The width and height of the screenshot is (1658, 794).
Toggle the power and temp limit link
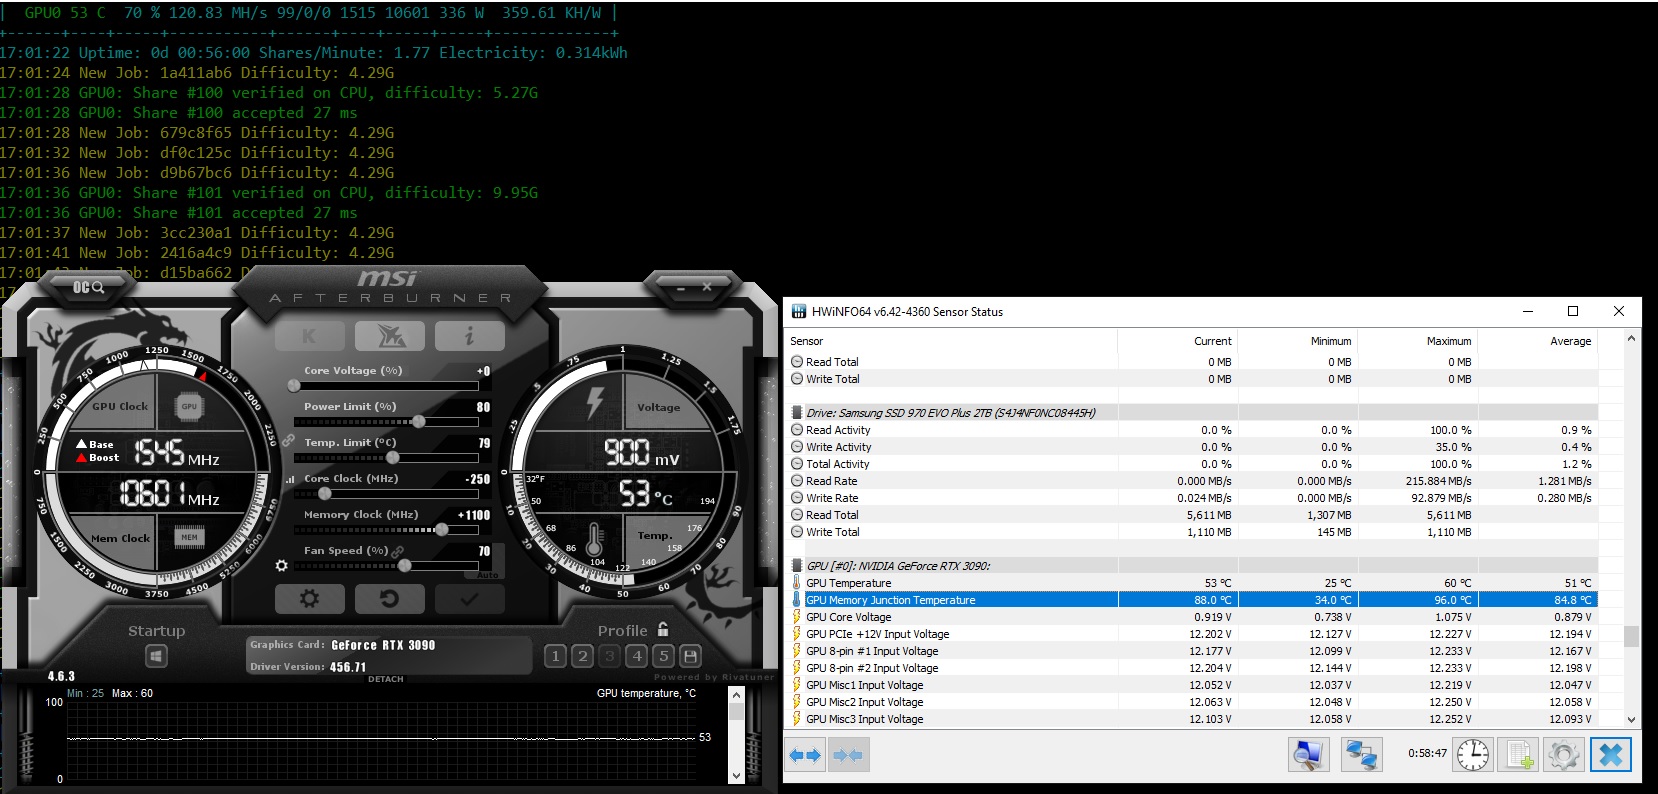point(288,440)
